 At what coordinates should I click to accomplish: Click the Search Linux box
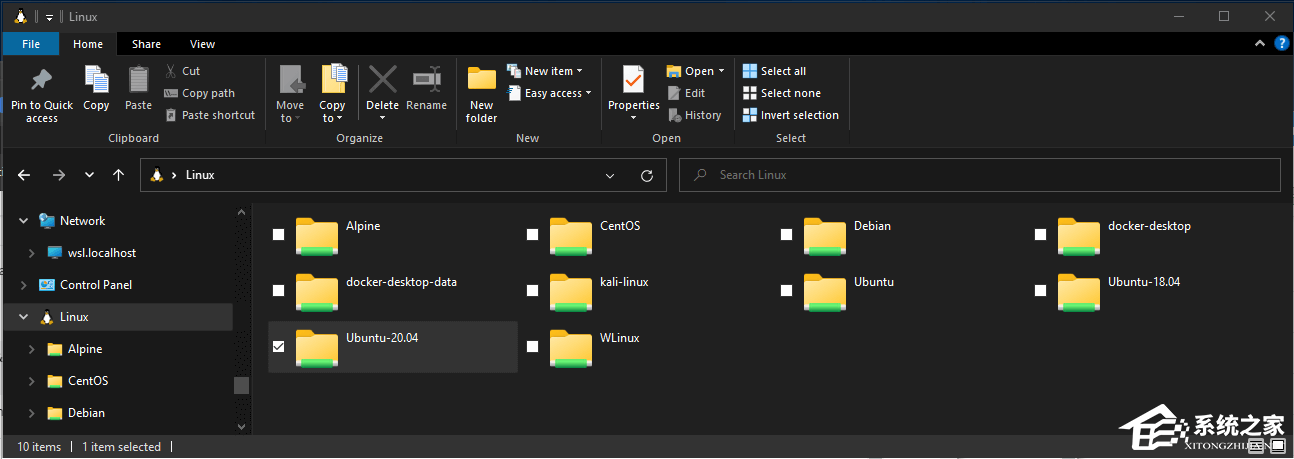coord(980,175)
